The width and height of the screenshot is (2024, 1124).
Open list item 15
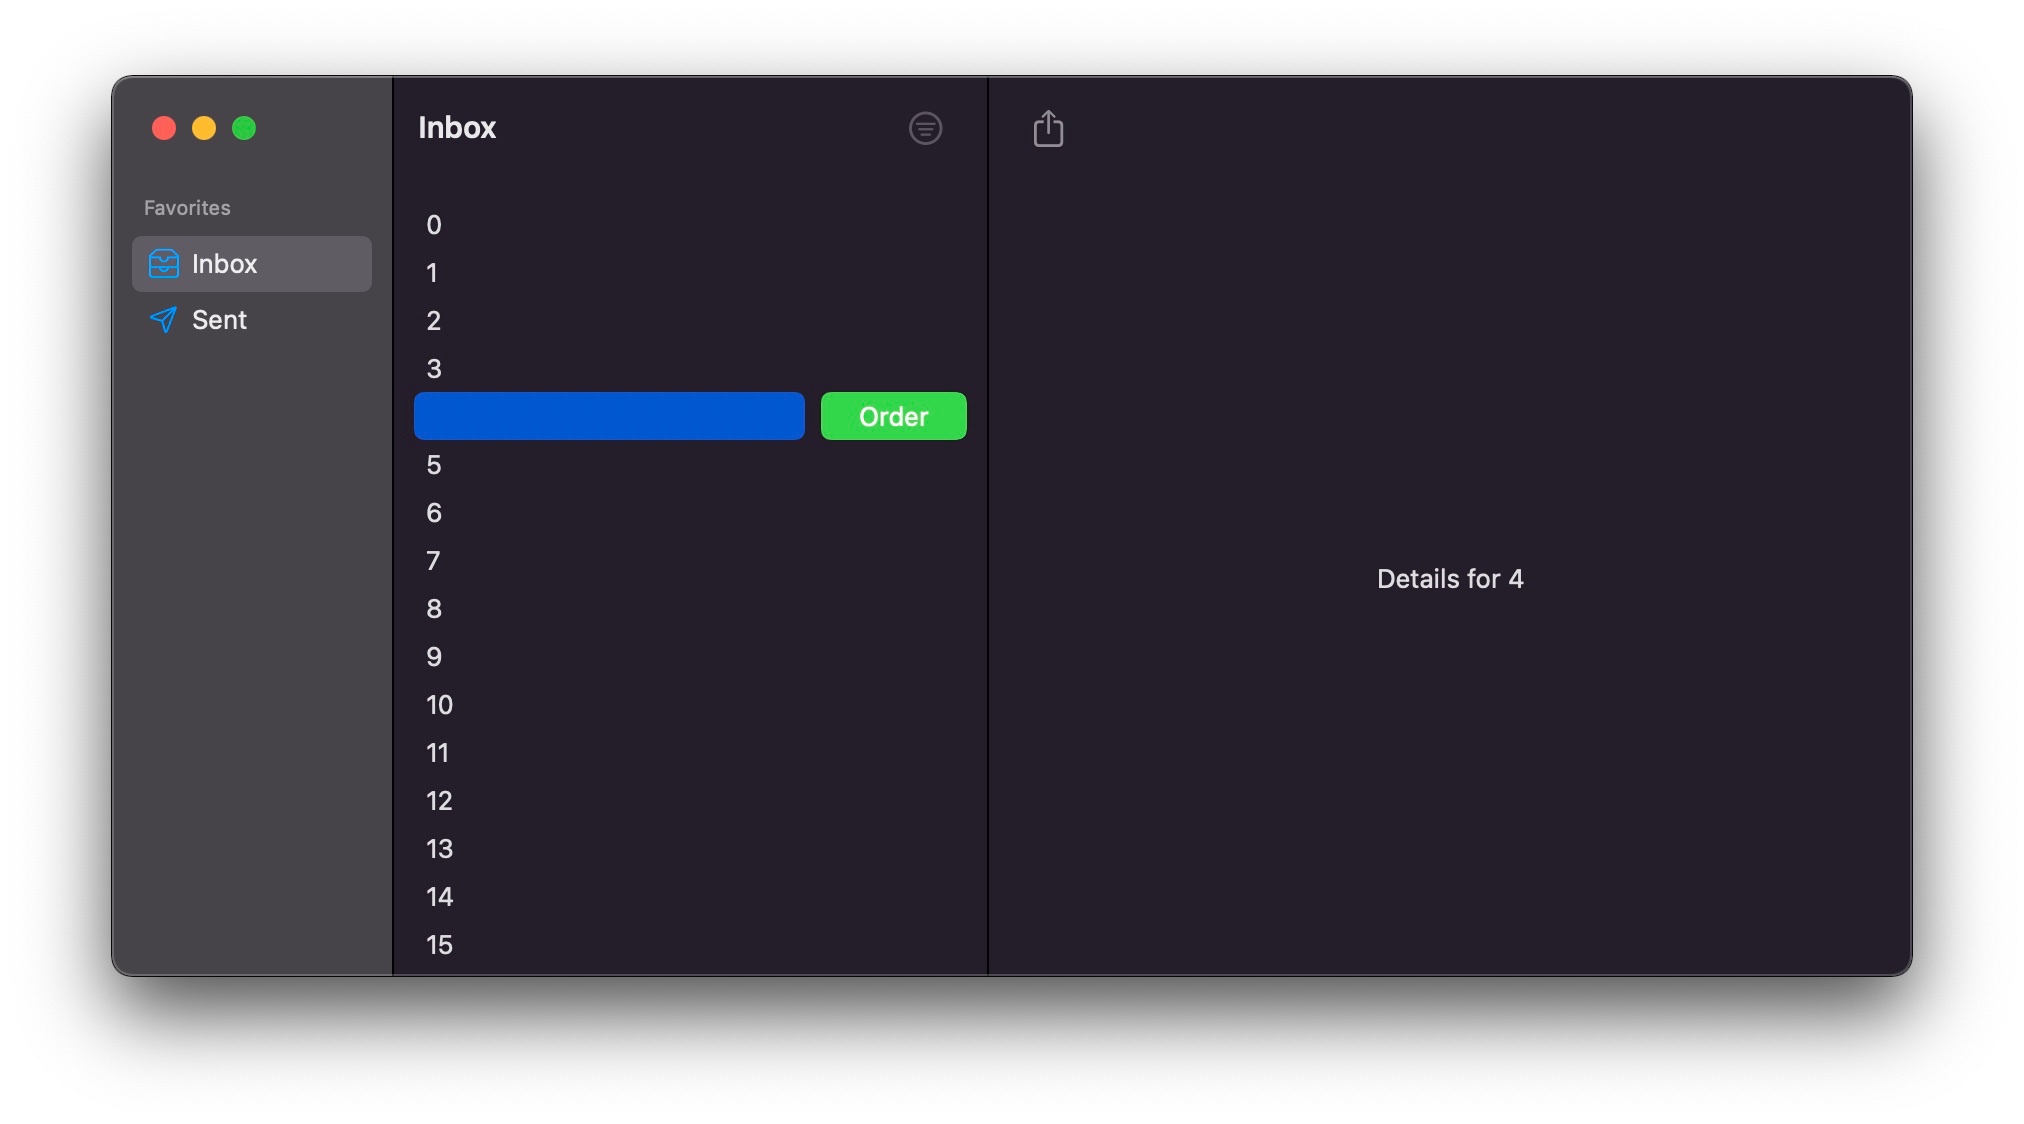[x=439, y=945]
